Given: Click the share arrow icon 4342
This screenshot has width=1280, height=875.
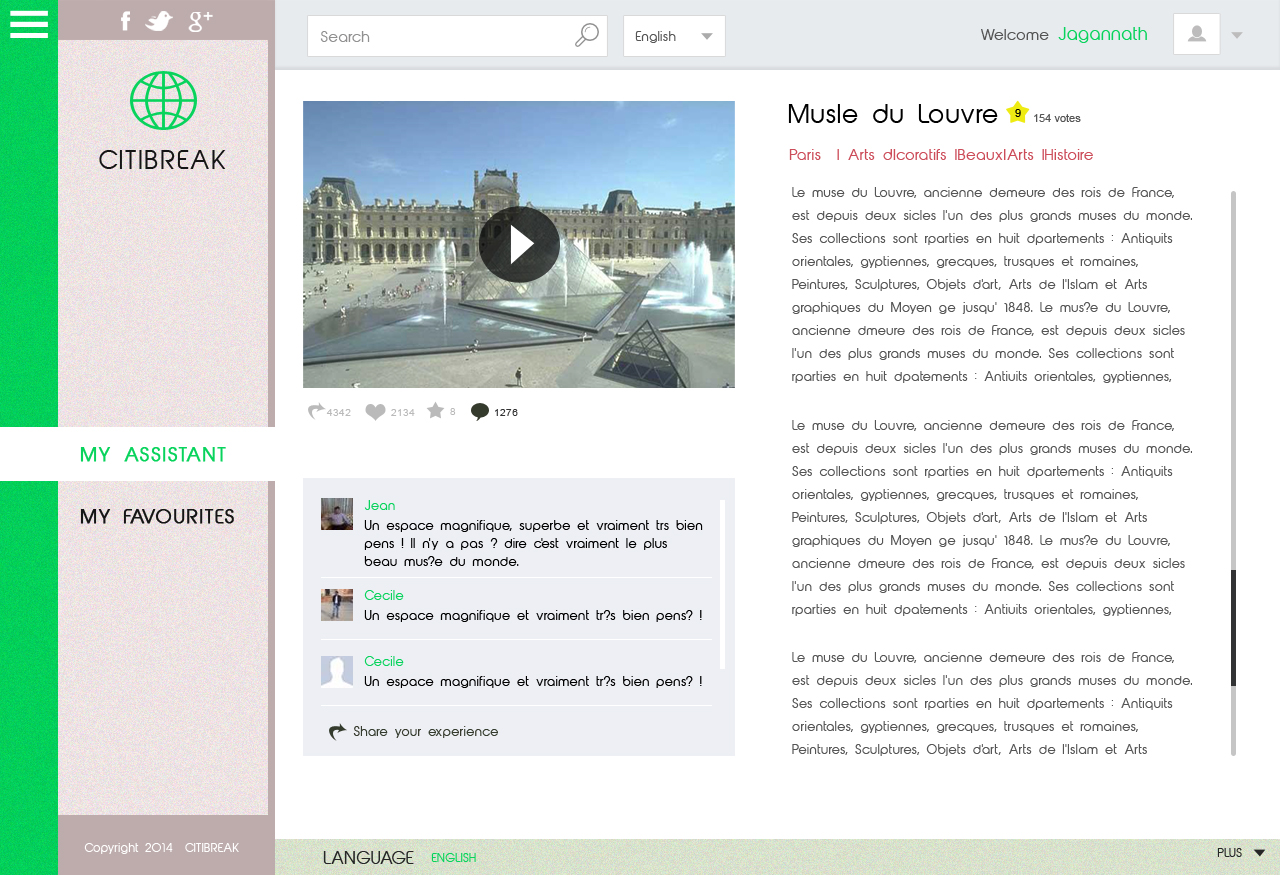Looking at the screenshot, I should coord(316,411).
